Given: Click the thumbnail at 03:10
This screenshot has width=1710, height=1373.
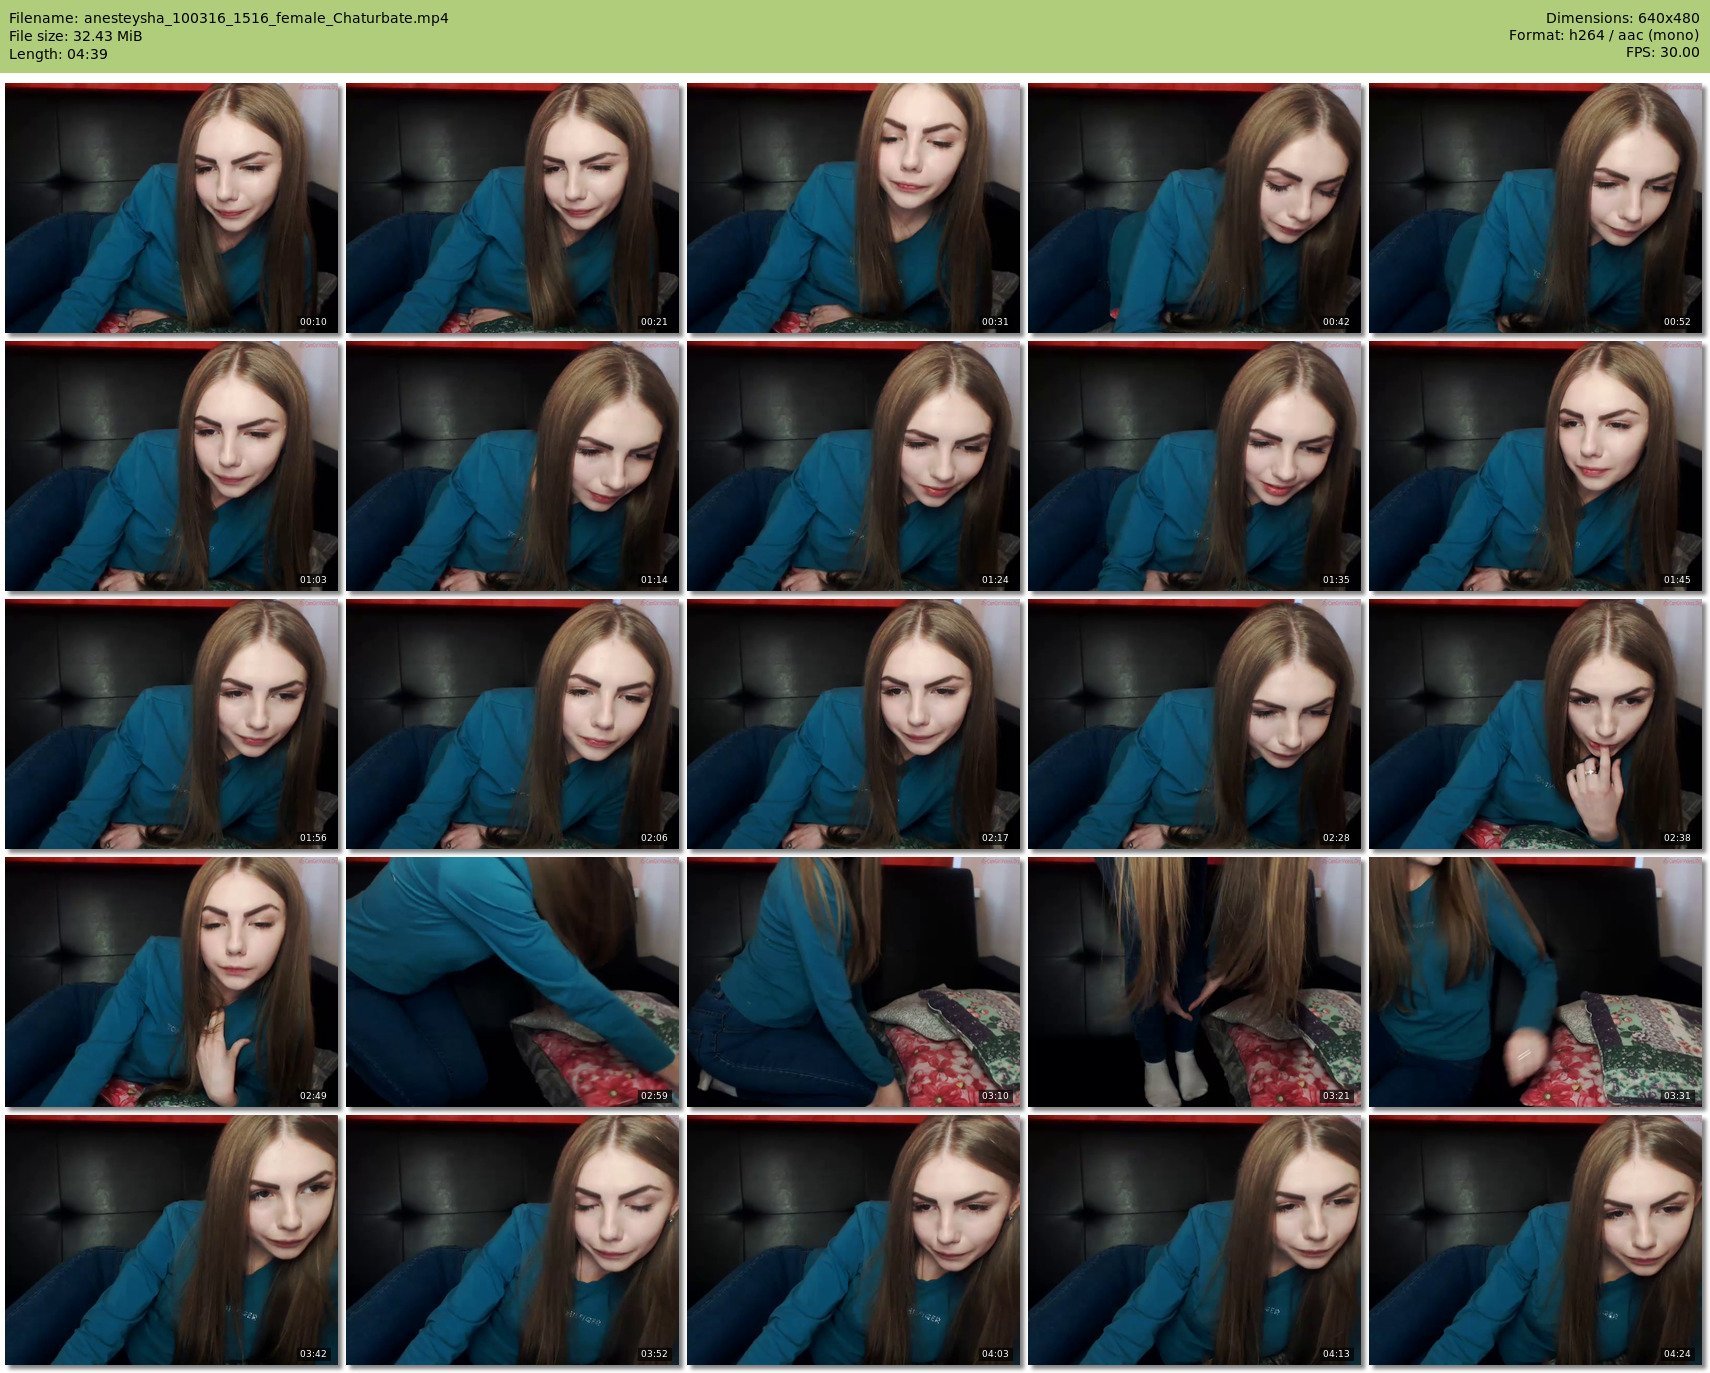Looking at the screenshot, I should (x=854, y=982).
